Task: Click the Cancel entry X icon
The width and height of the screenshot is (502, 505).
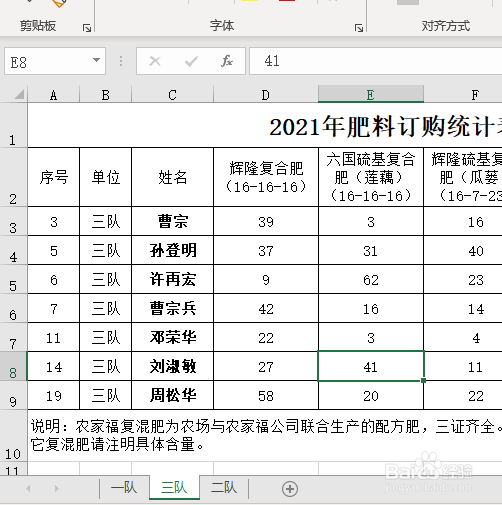Action: pyautogui.click(x=155, y=61)
